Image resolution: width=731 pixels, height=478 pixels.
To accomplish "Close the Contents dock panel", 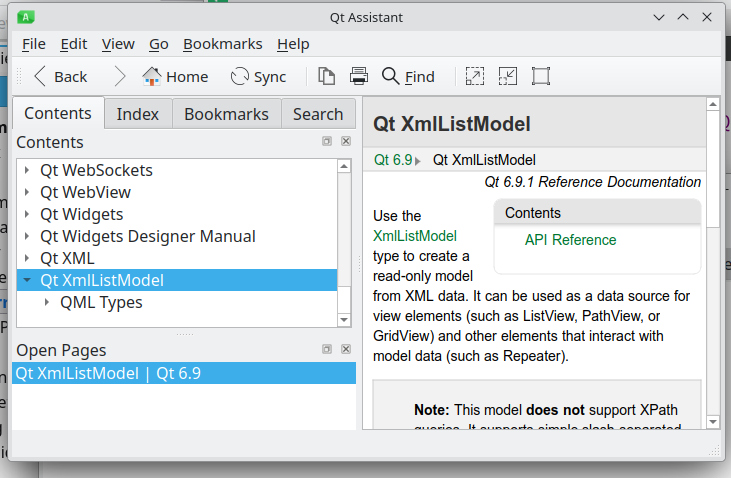I will 346,141.
